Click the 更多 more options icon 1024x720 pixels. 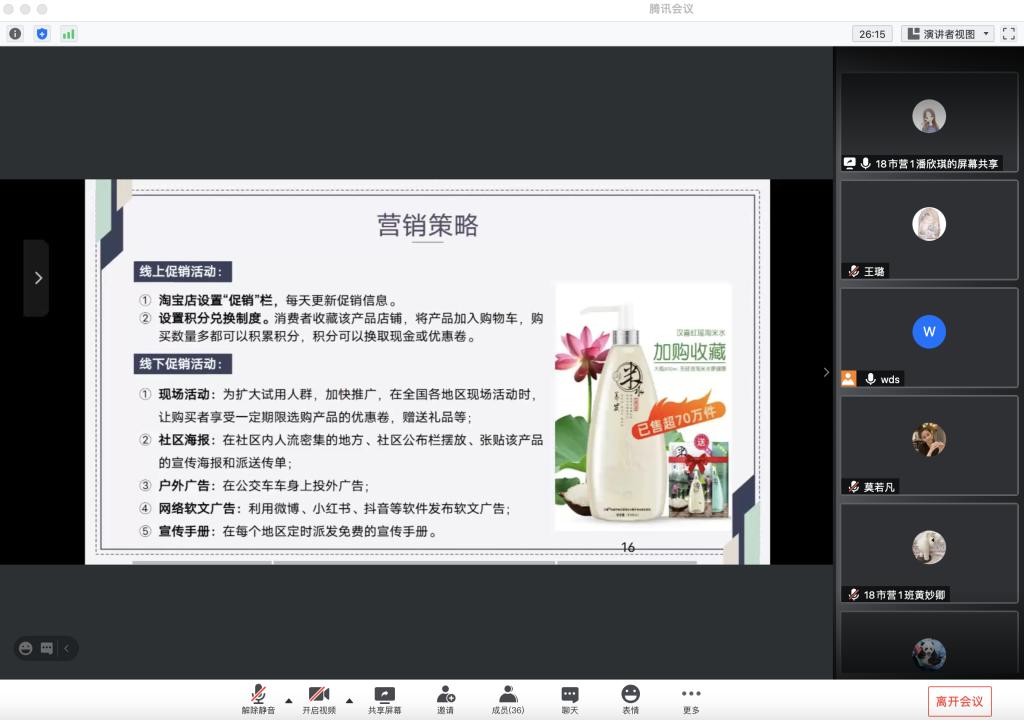coord(691,699)
